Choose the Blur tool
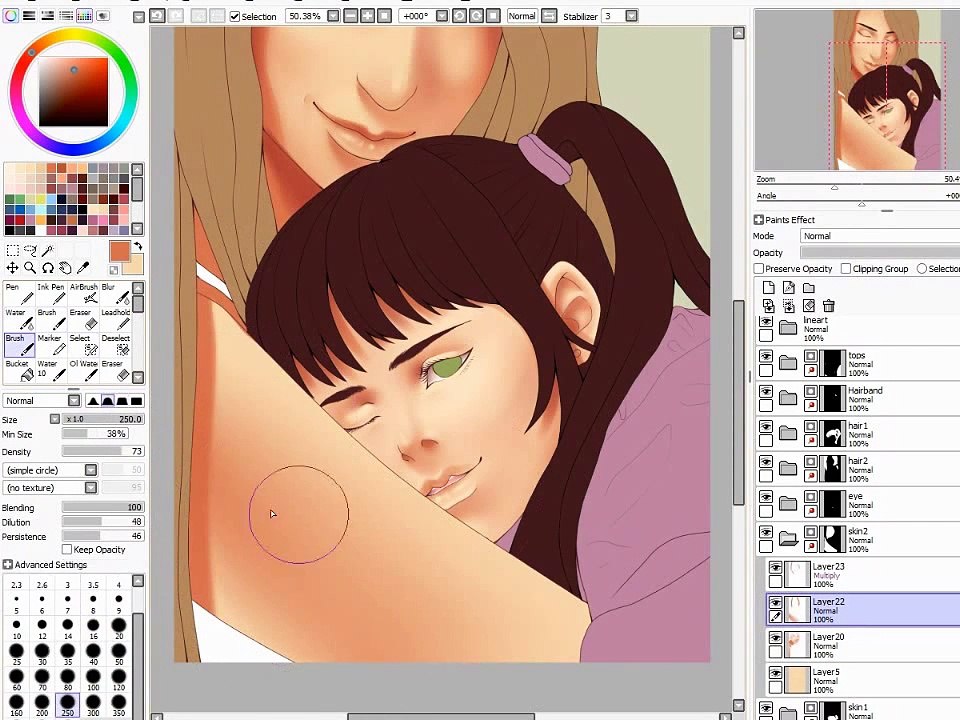Screen dimensions: 960x720 [x=115, y=293]
